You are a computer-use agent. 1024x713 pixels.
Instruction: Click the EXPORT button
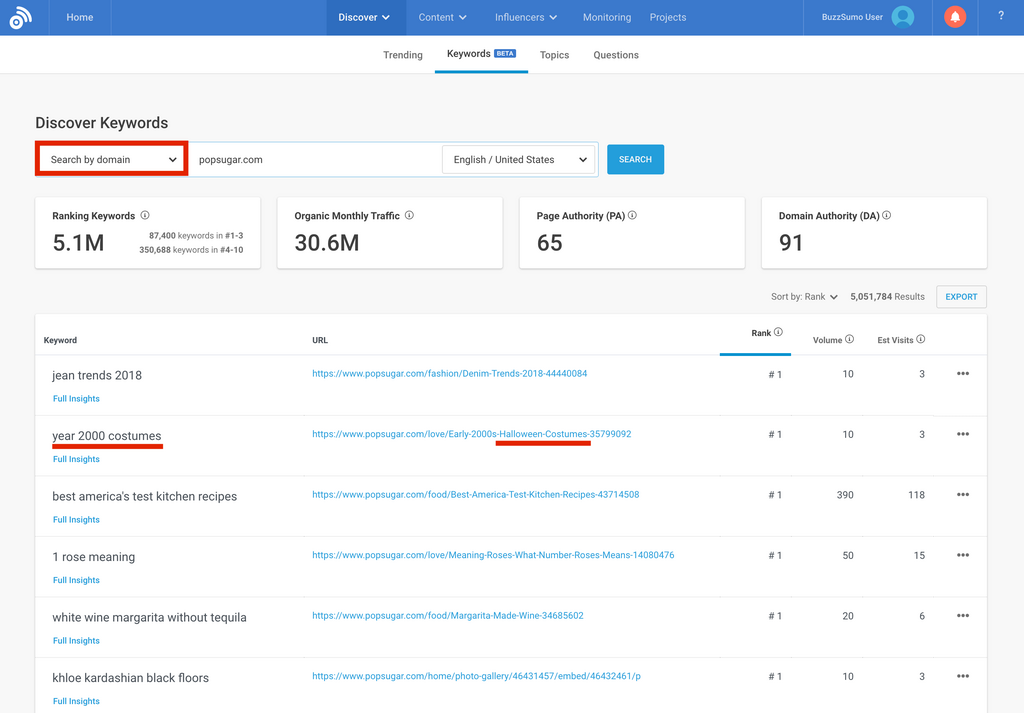point(961,297)
